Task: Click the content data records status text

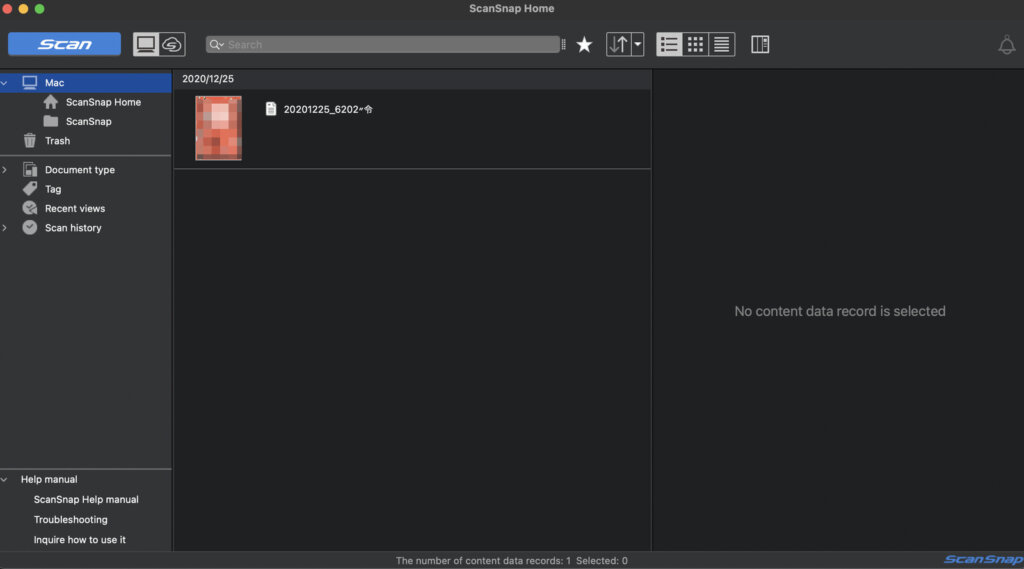Action: pos(511,561)
